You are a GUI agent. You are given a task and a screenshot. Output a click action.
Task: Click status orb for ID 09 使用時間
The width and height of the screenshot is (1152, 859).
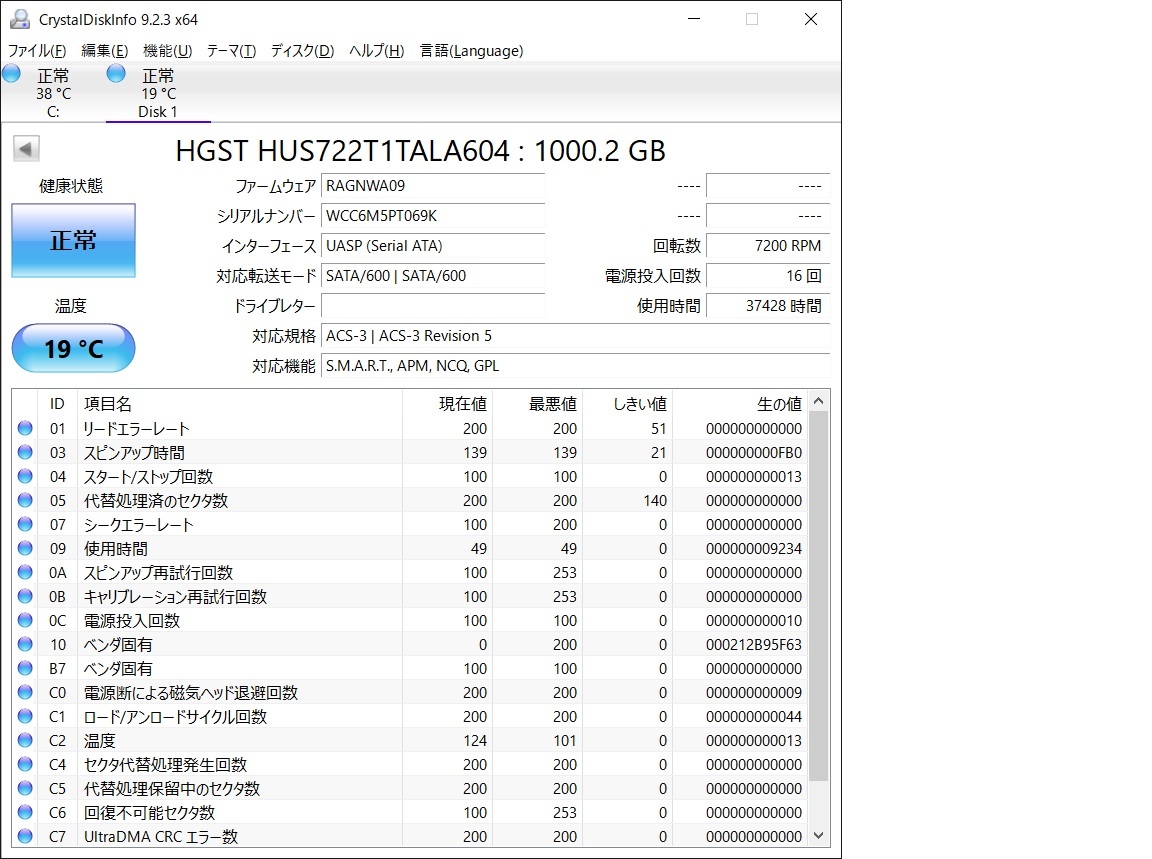(25, 547)
